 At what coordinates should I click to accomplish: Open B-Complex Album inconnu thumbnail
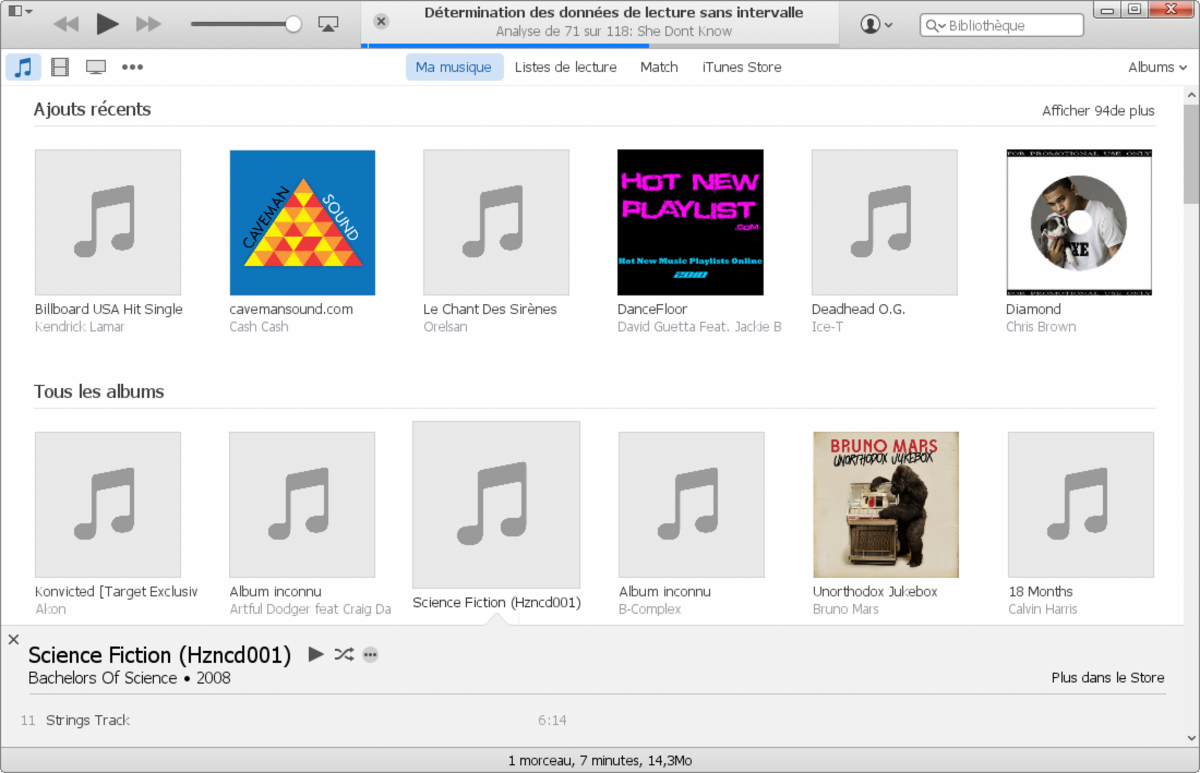coord(691,504)
